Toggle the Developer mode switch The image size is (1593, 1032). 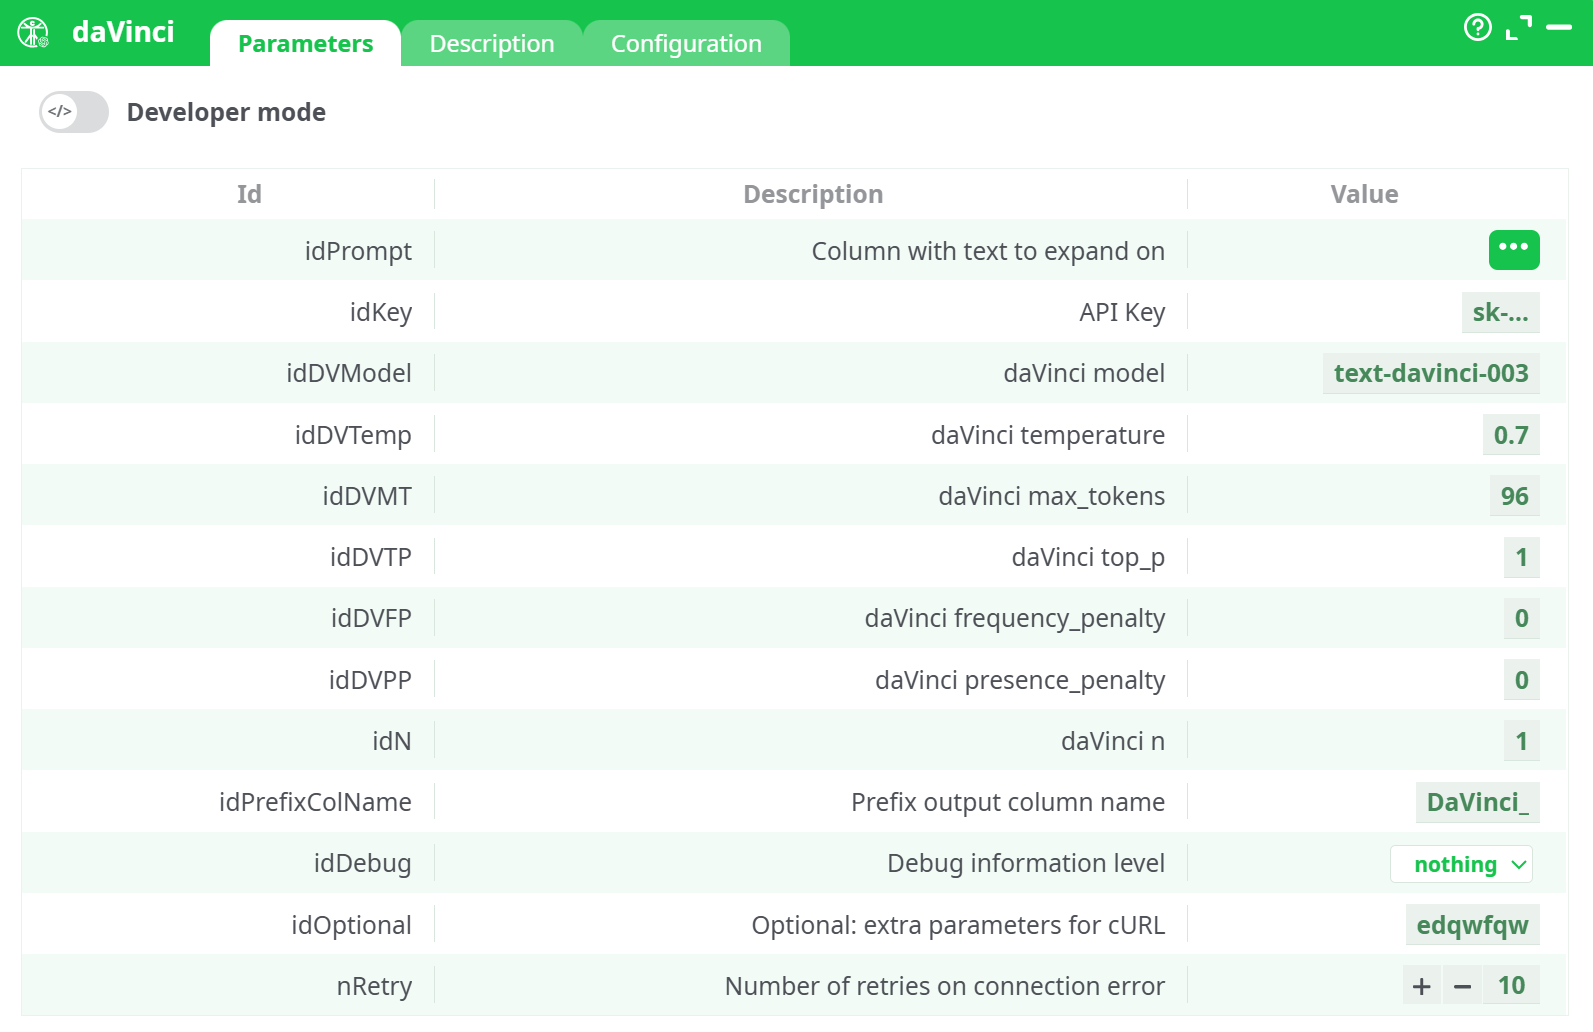point(74,112)
